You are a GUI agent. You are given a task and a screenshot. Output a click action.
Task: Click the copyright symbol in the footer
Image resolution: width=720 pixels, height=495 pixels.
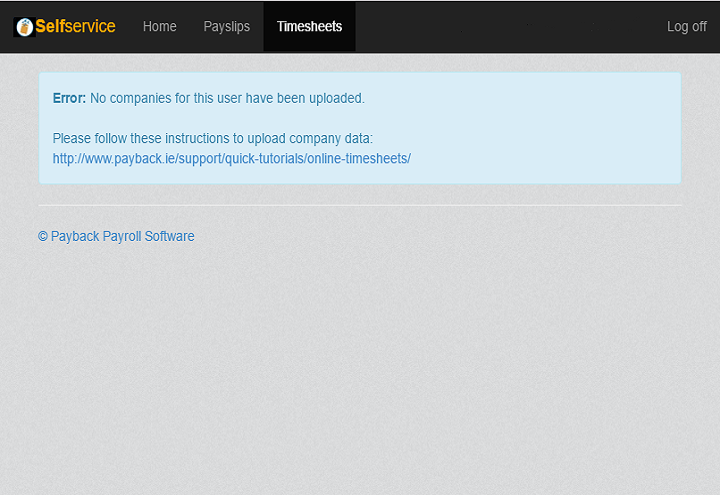pyautogui.click(x=43, y=237)
